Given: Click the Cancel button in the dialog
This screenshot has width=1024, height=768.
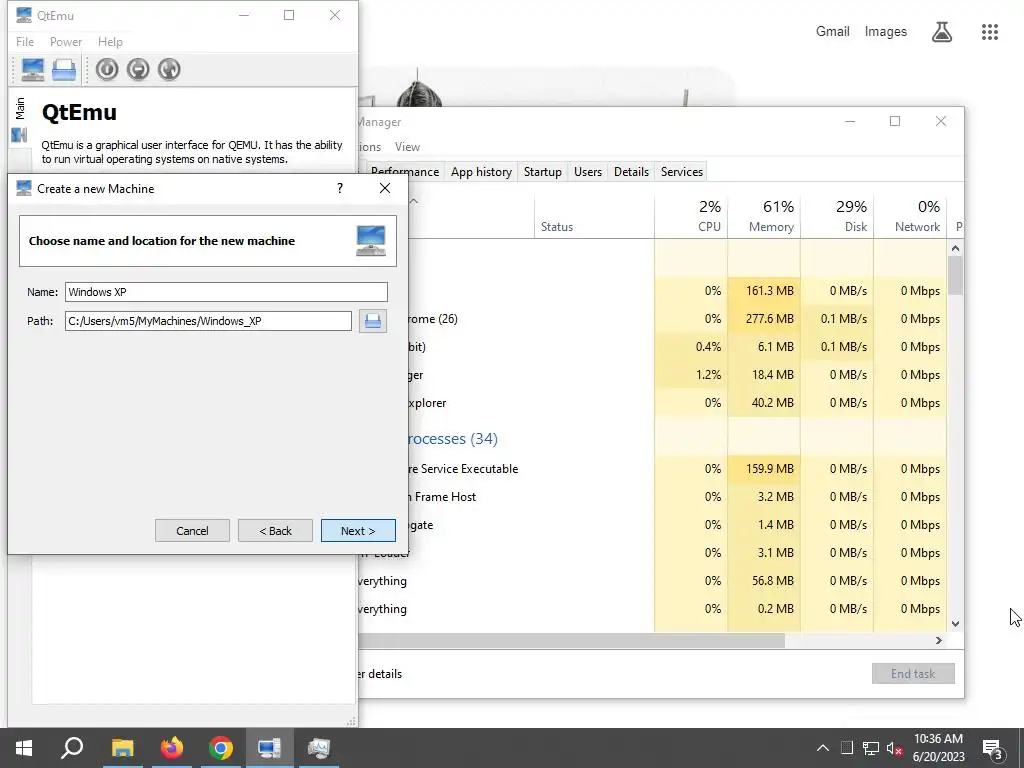Looking at the screenshot, I should [x=192, y=531].
